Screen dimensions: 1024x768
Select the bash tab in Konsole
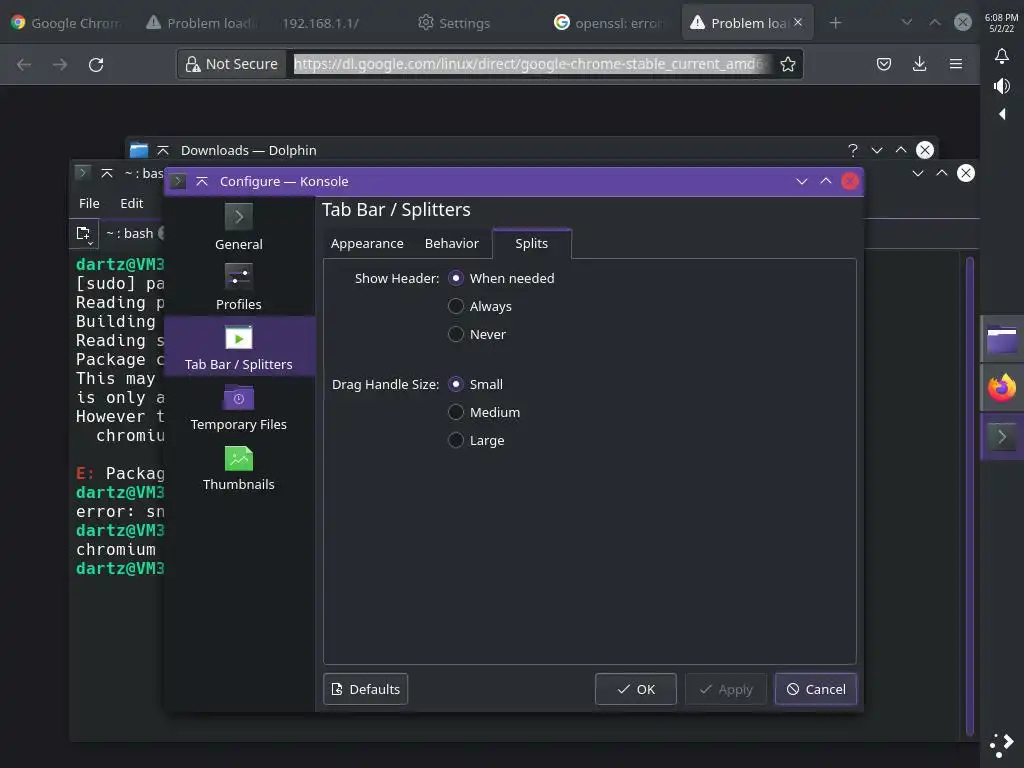129,233
